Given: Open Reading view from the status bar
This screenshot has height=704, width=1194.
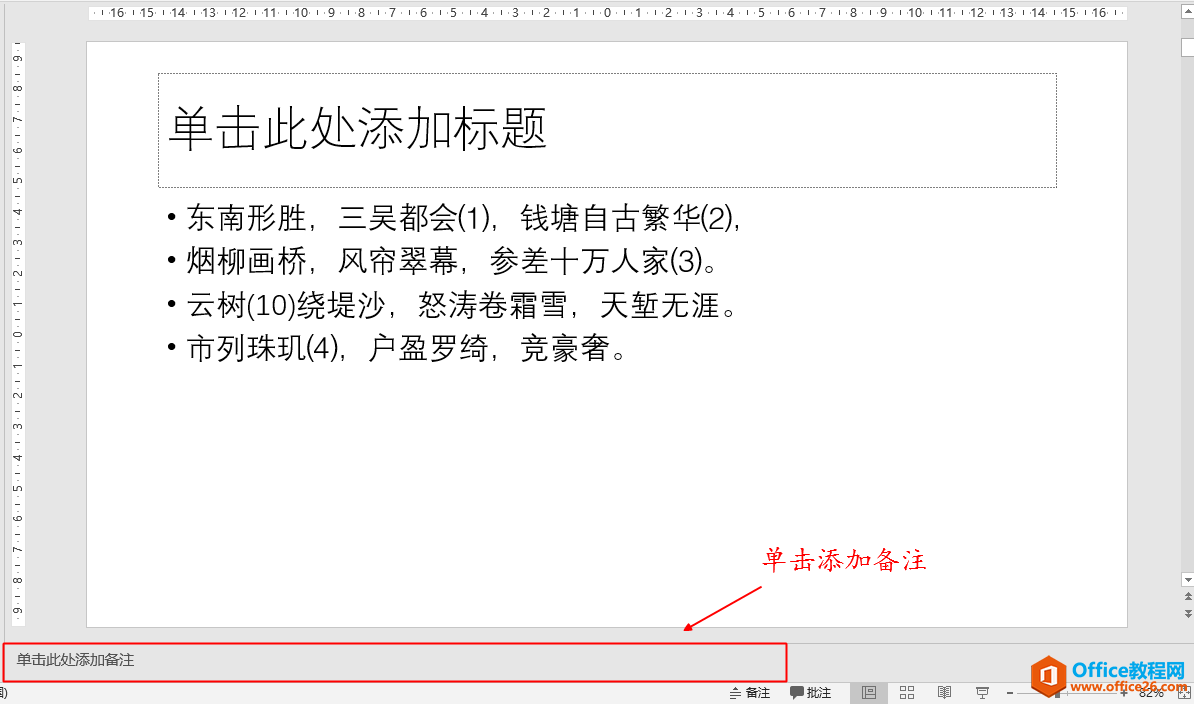Looking at the screenshot, I should click(x=944, y=693).
